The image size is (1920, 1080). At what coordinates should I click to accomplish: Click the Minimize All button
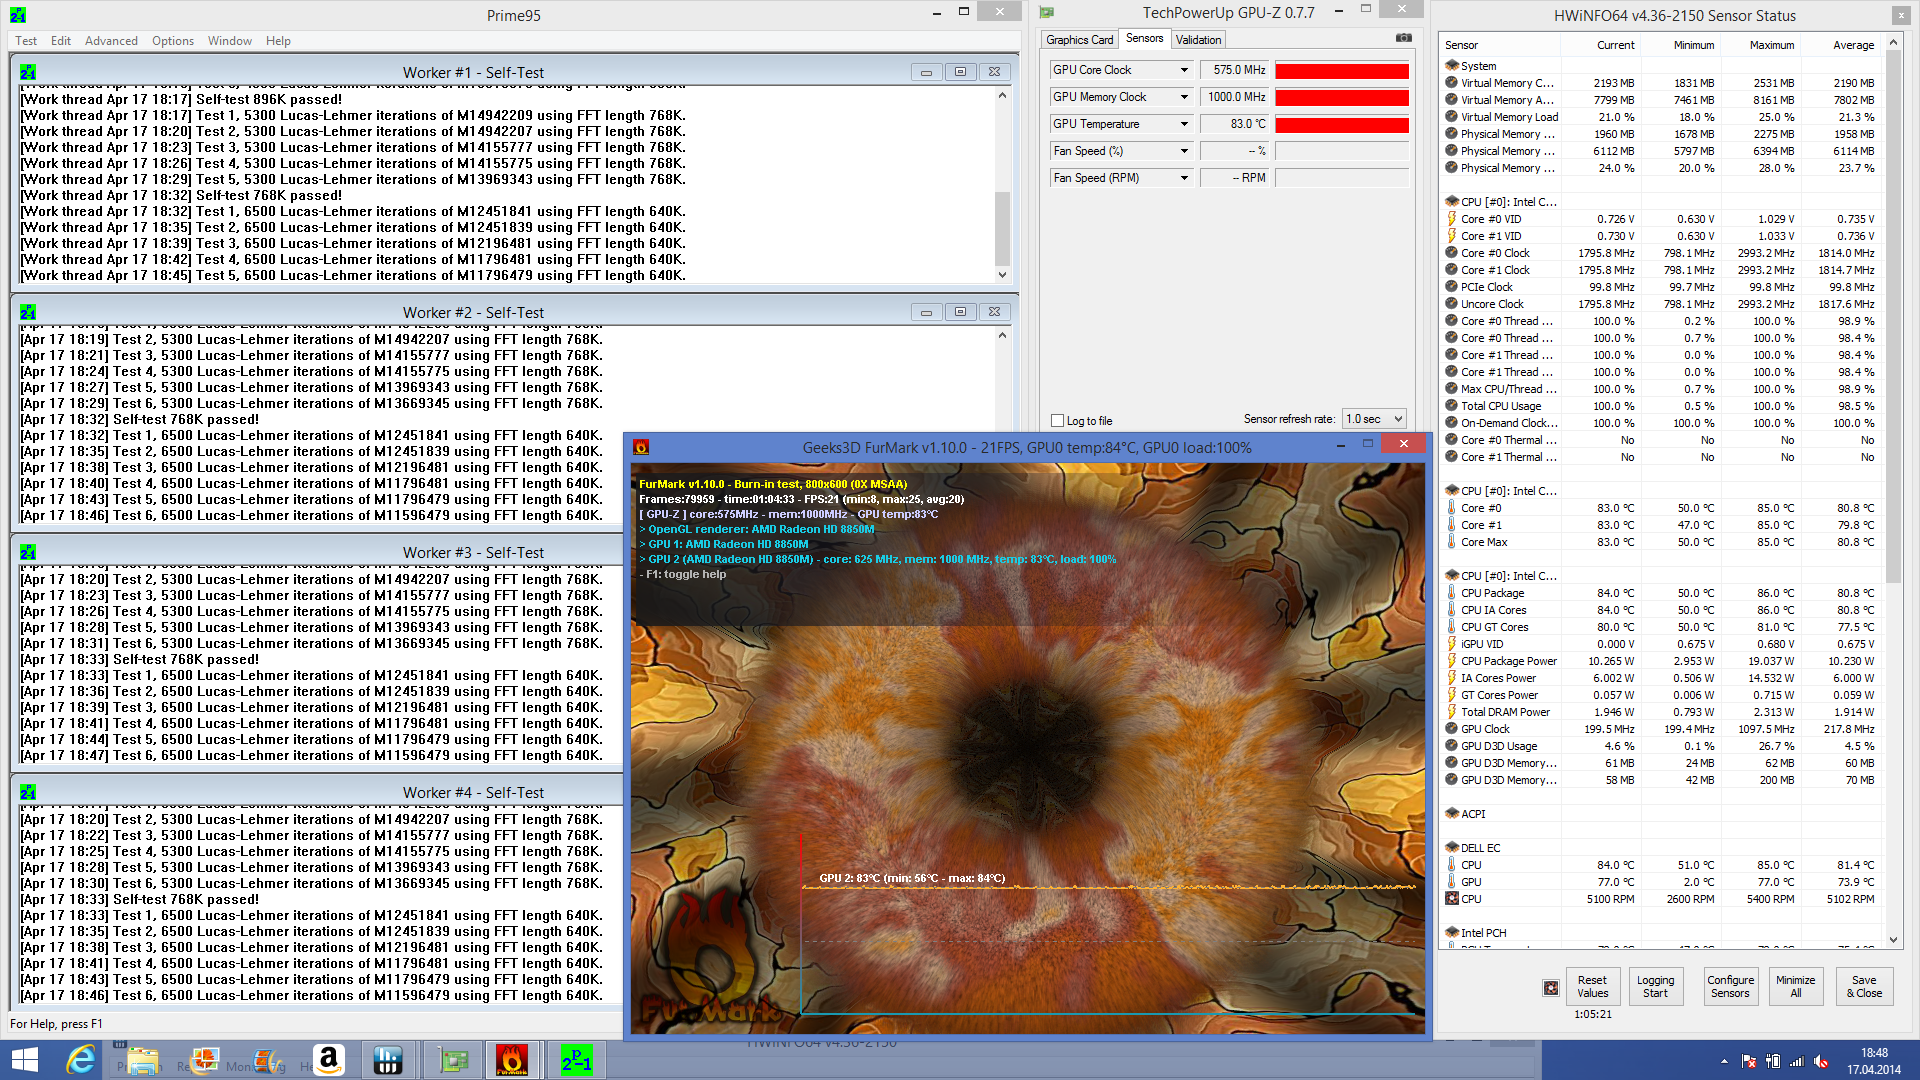1795,986
